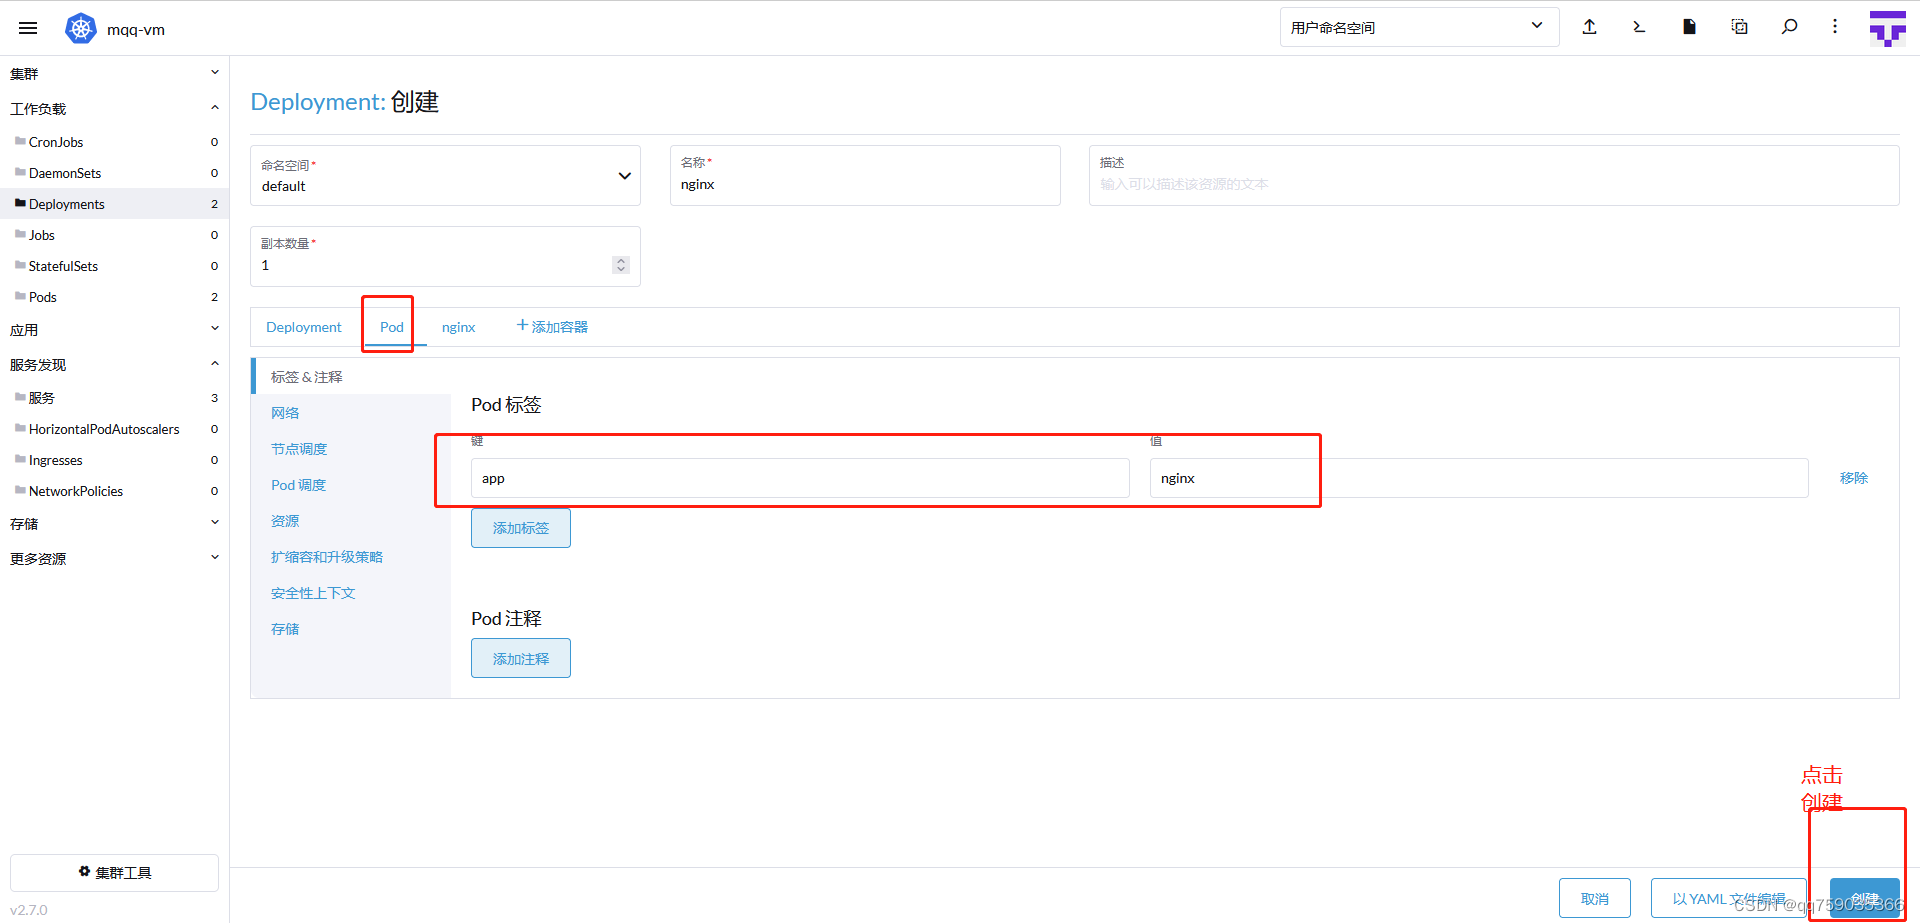The width and height of the screenshot is (1920, 923).
Task: Focus the label key field containing app
Action: [x=800, y=478]
